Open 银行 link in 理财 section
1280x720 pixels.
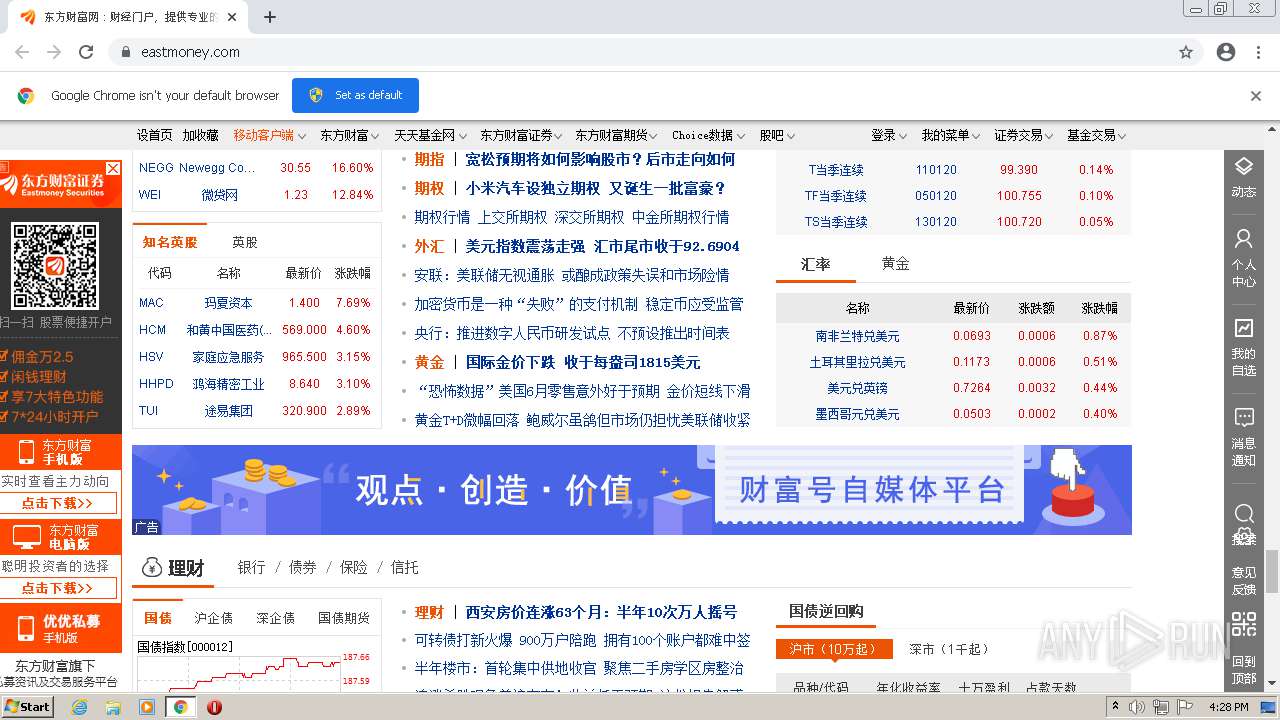251,567
